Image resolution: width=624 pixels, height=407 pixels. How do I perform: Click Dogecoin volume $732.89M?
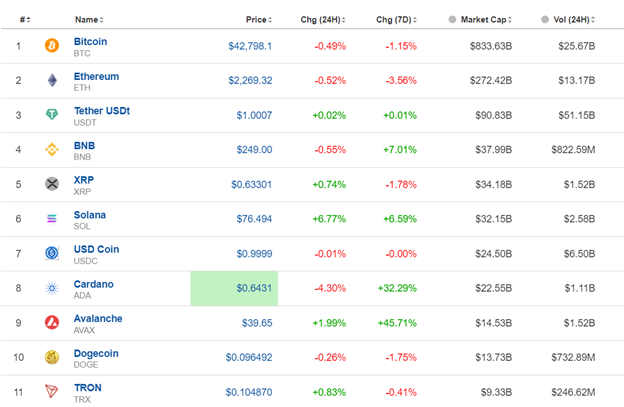[x=573, y=357]
